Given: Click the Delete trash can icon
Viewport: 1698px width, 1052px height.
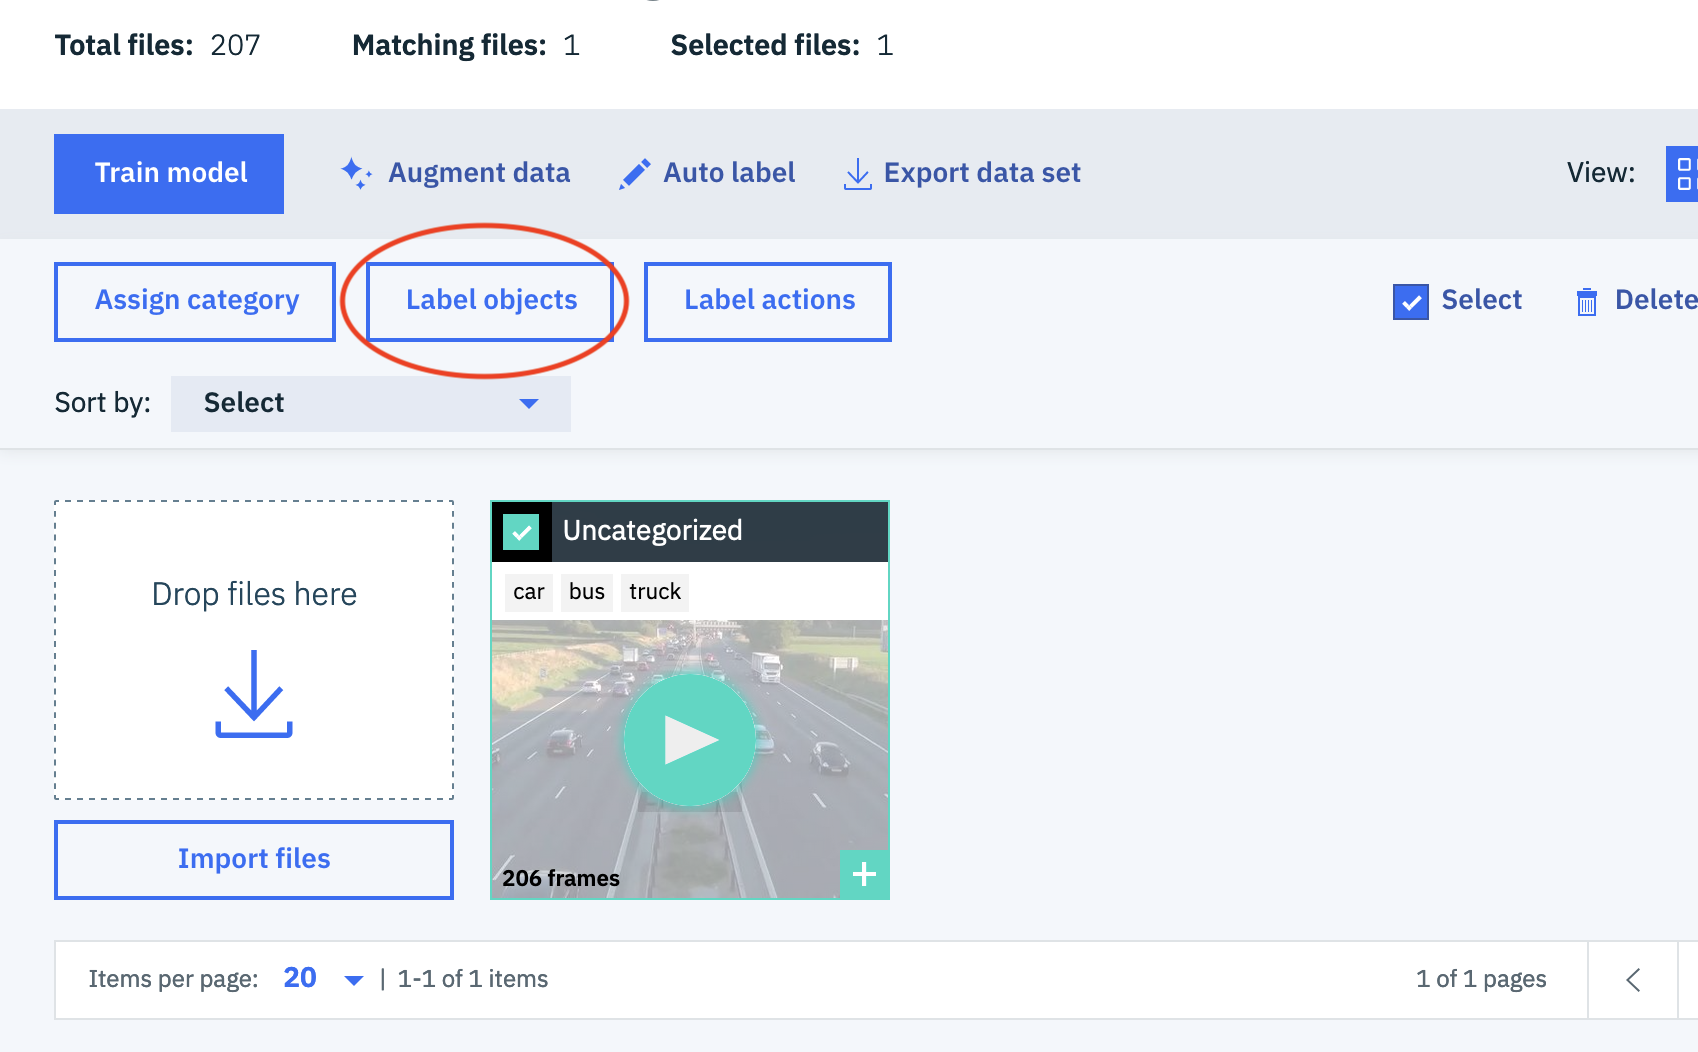Looking at the screenshot, I should (x=1586, y=301).
